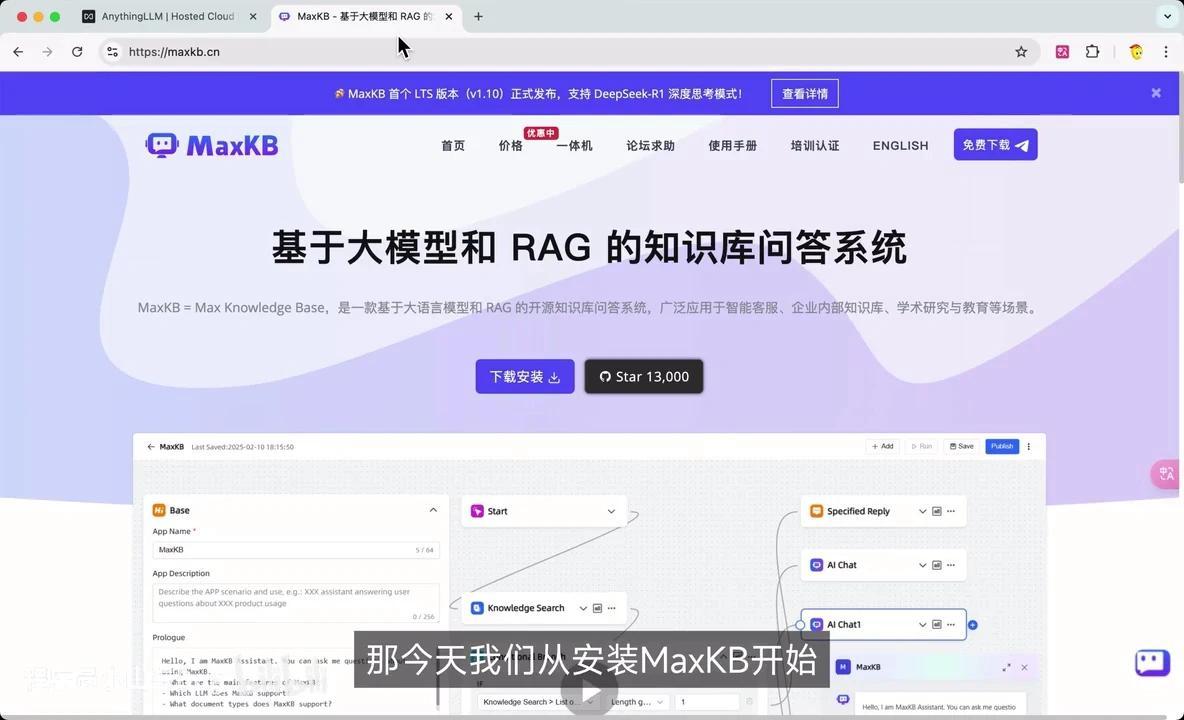Click the MaxKB logo
This screenshot has height=720, width=1184.
pyautogui.click(x=212, y=145)
